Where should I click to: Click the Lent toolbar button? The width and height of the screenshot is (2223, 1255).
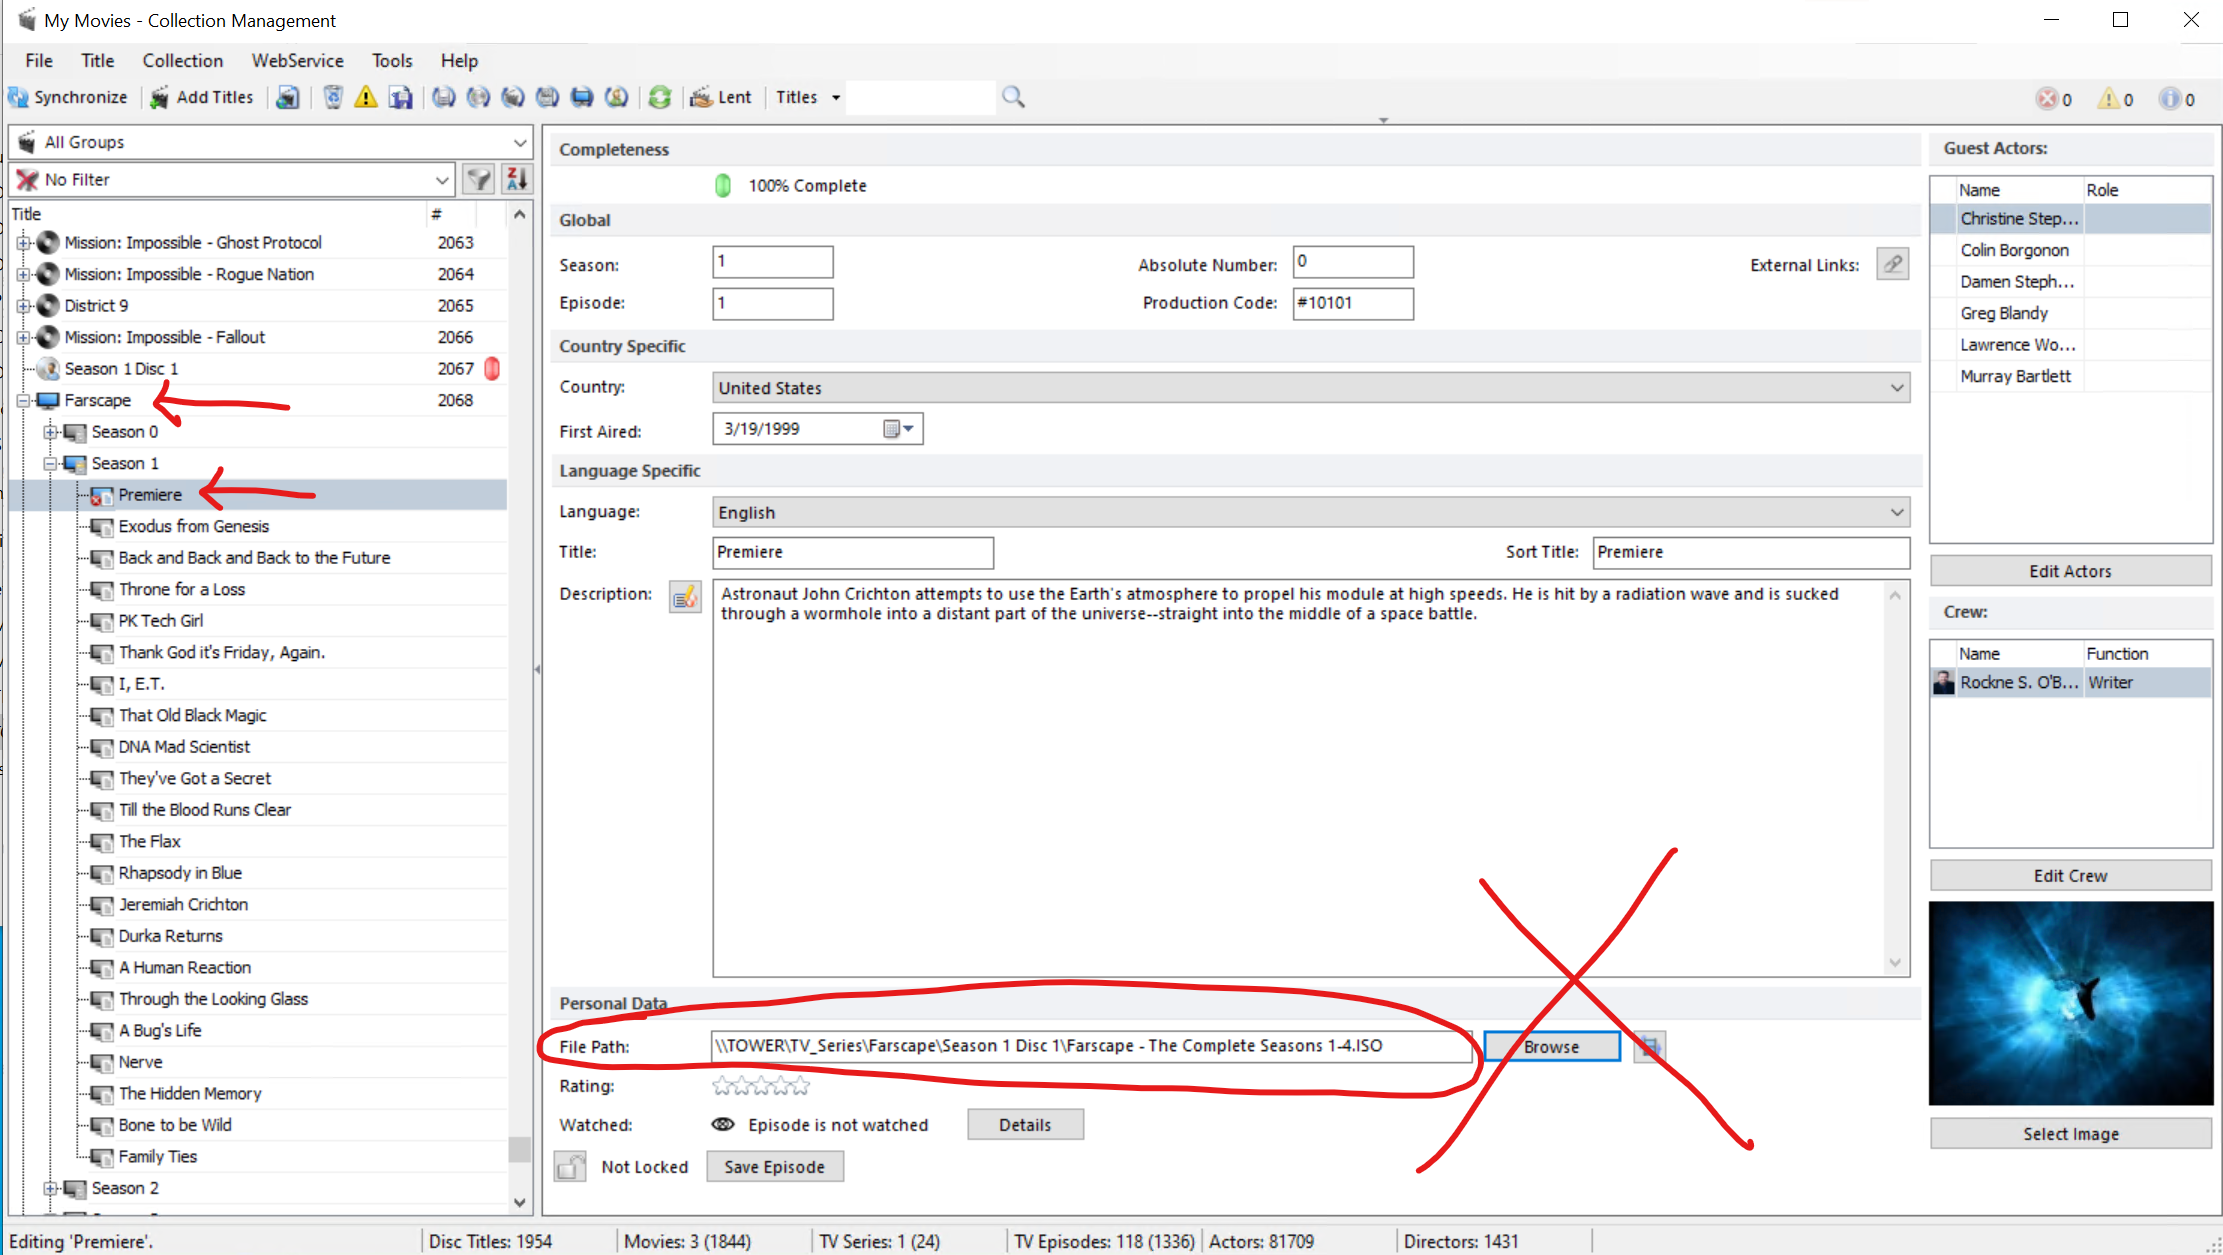[721, 97]
